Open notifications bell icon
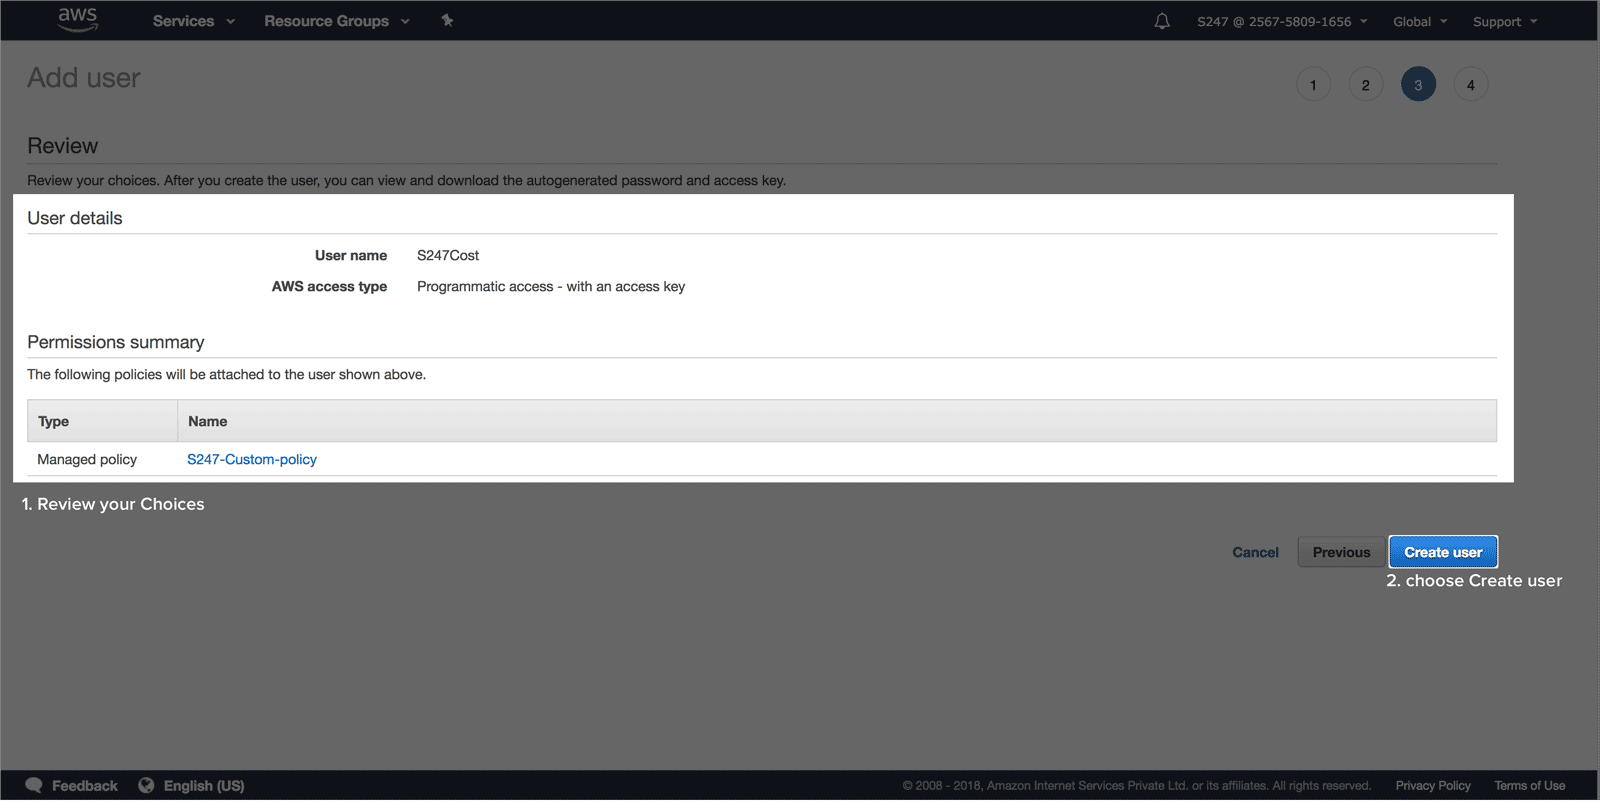1600x810 pixels. pos(1162,21)
